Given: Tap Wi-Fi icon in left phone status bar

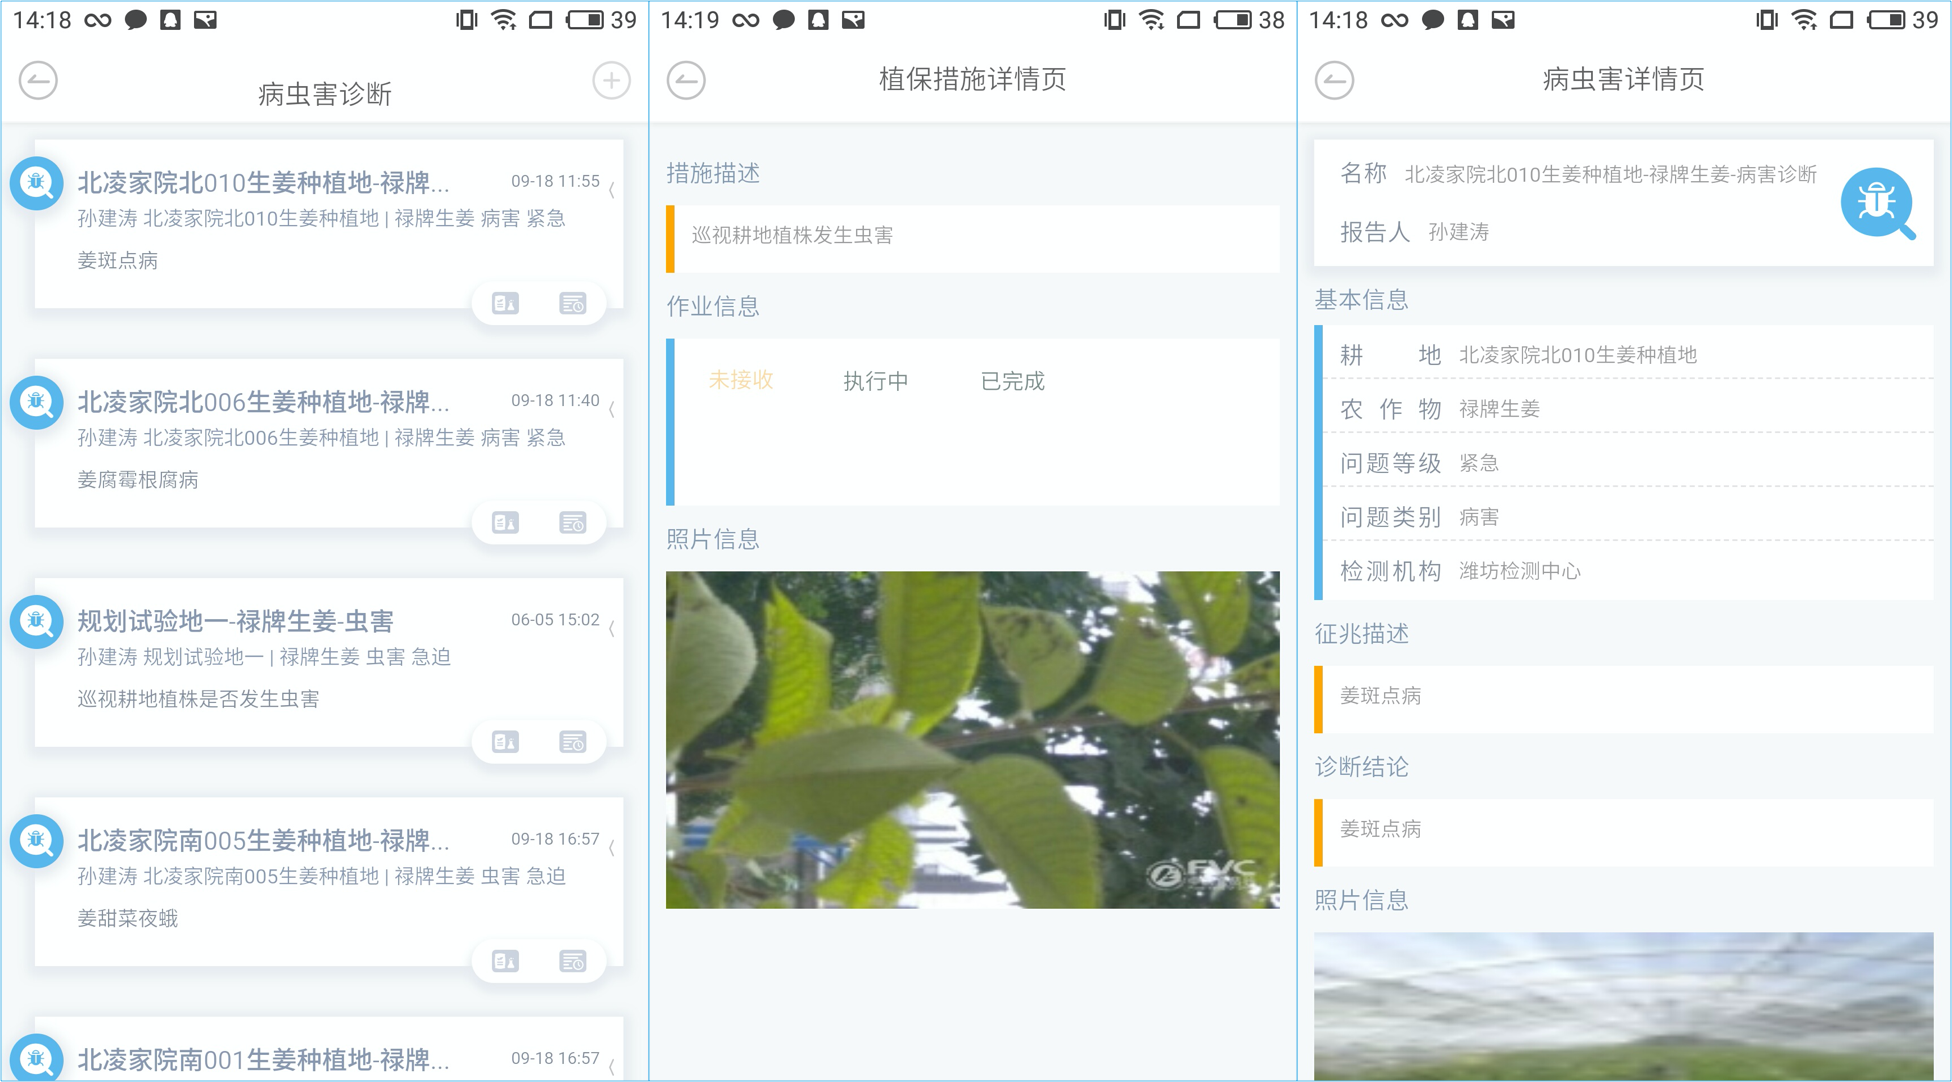Looking at the screenshot, I should pyautogui.click(x=503, y=20).
